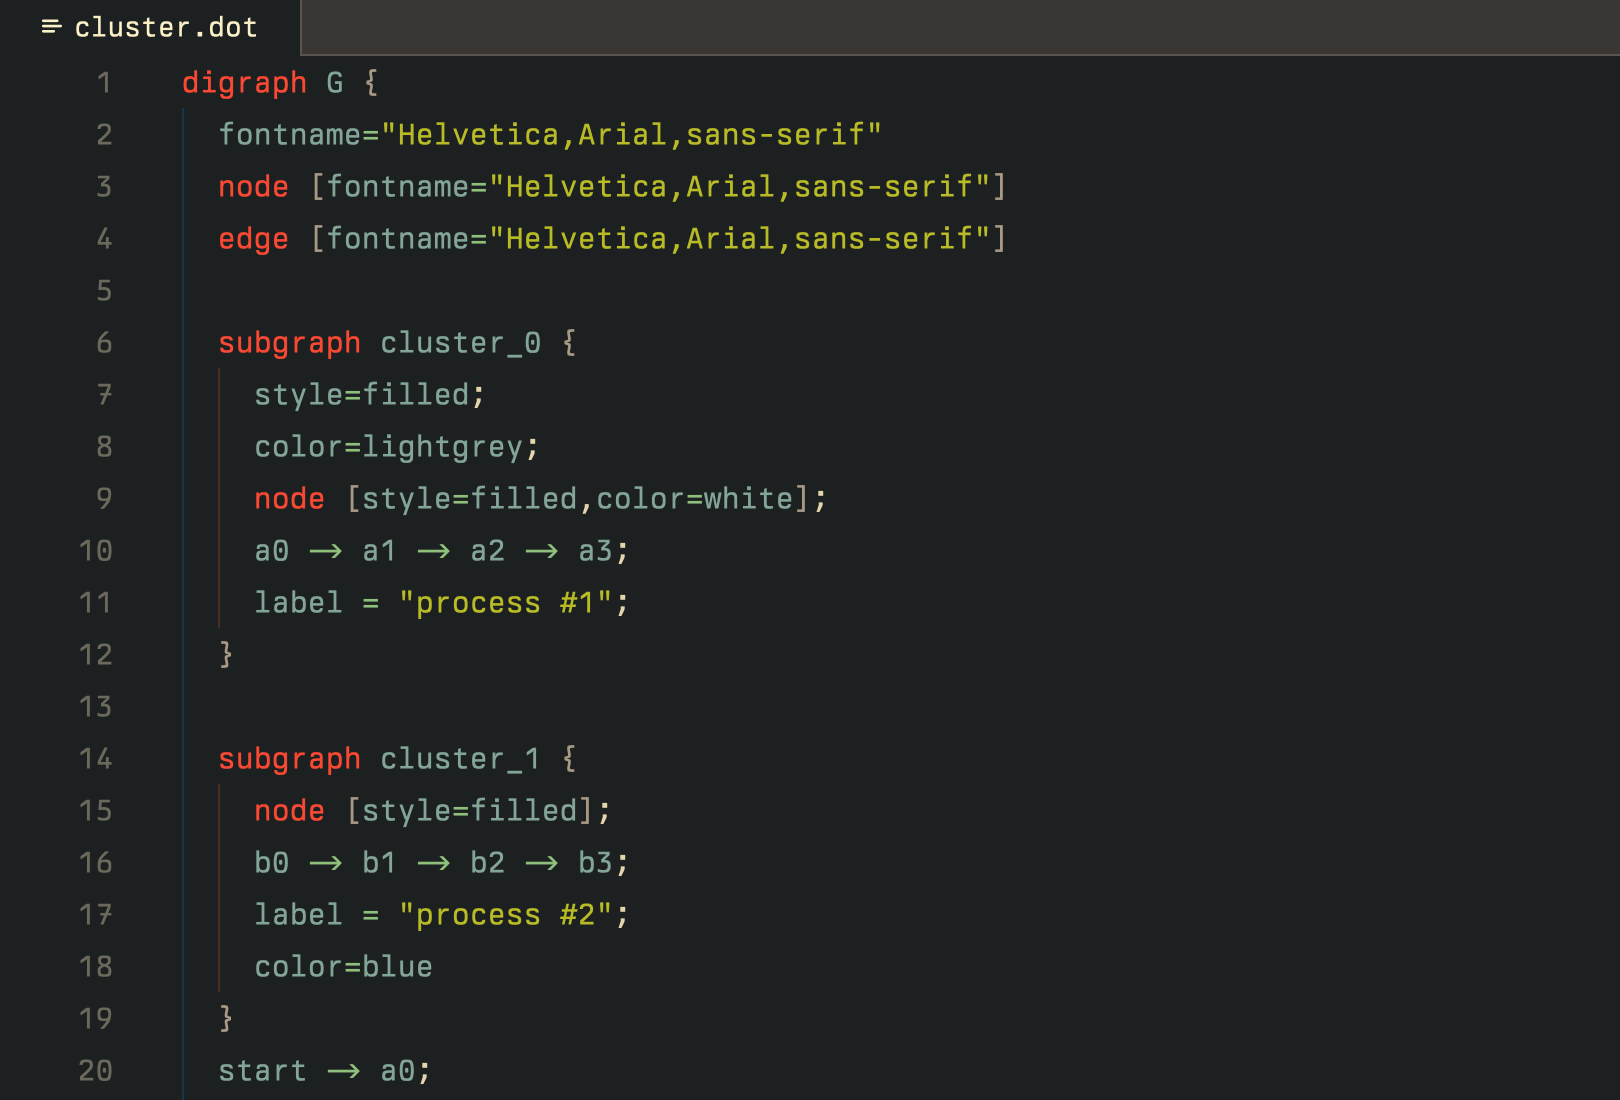This screenshot has width=1620, height=1100.
Task: Click the cluster_0 identifier on line 6
Action: pyautogui.click(x=461, y=343)
